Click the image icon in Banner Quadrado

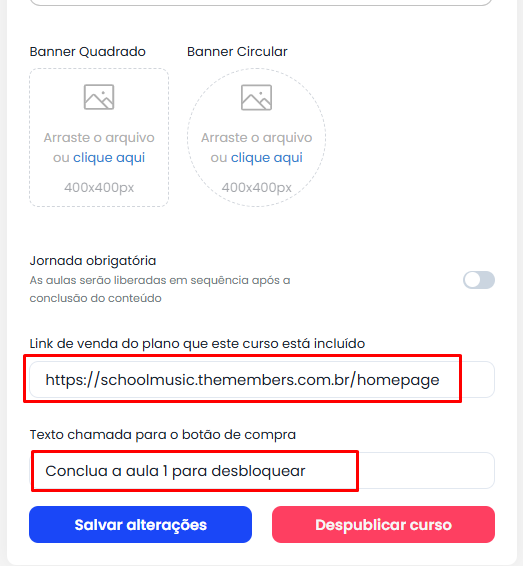[99, 97]
